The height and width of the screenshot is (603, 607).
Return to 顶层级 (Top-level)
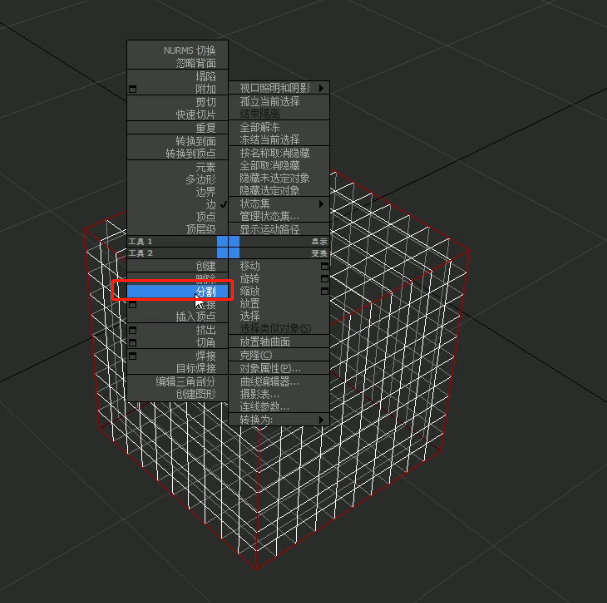[201, 229]
